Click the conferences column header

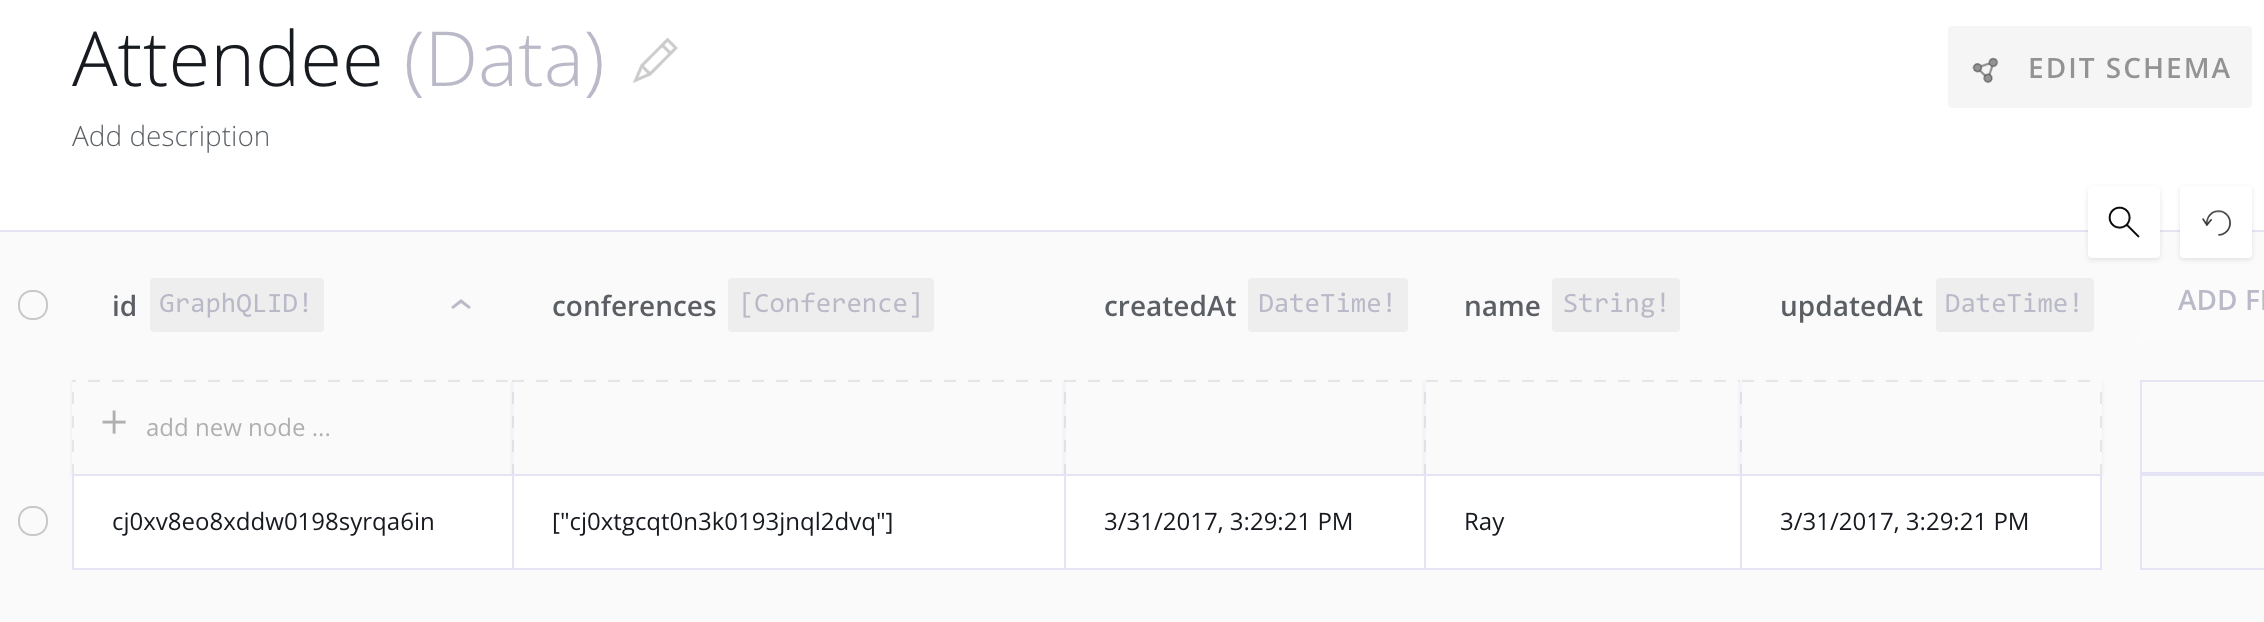pos(633,306)
